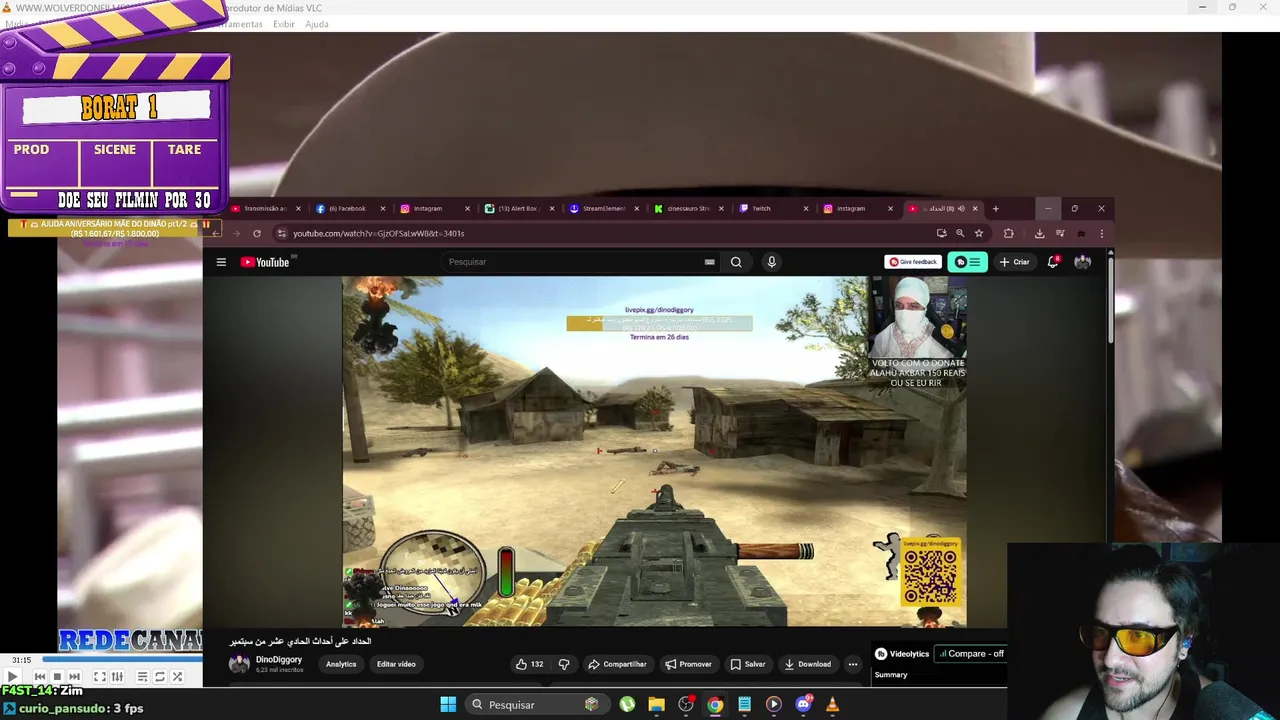Open Discord from the taskbar
The width and height of the screenshot is (1280, 720).
click(x=803, y=704)
